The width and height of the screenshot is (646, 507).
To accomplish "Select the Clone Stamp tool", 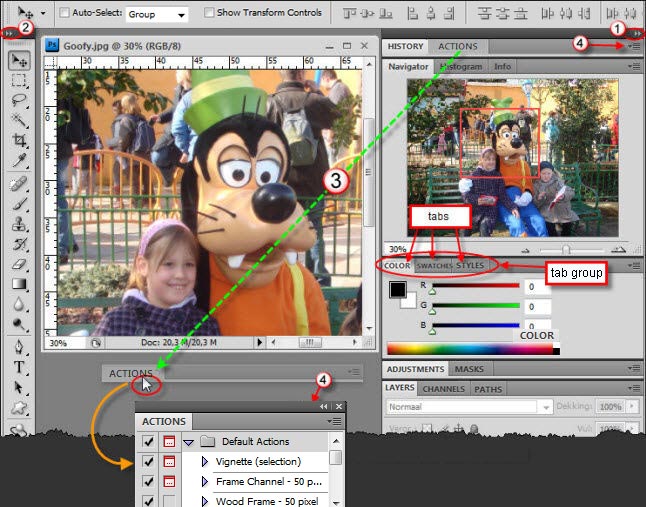I will coord(19,224).
